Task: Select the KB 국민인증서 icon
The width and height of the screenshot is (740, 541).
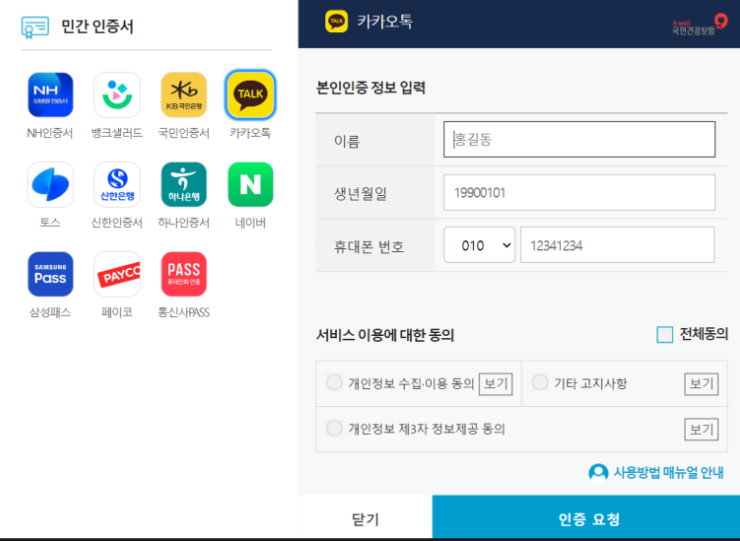Action: [184, 95]
